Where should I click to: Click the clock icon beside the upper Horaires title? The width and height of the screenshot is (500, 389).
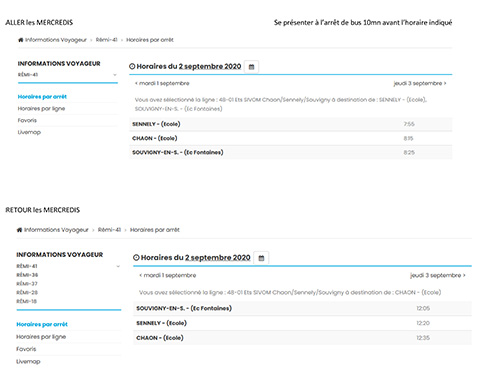click(x=132, y=66)
